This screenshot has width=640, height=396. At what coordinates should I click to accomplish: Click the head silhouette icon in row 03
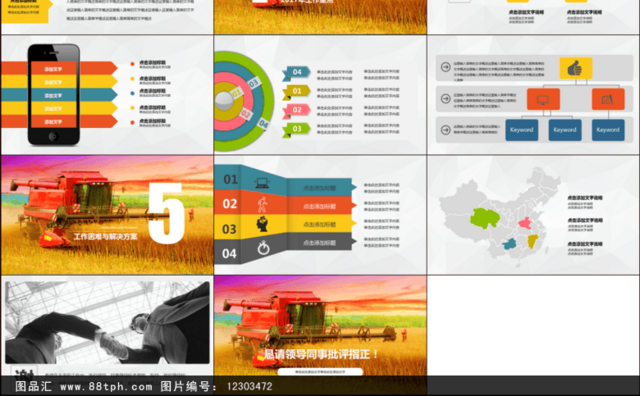[262, 224]
